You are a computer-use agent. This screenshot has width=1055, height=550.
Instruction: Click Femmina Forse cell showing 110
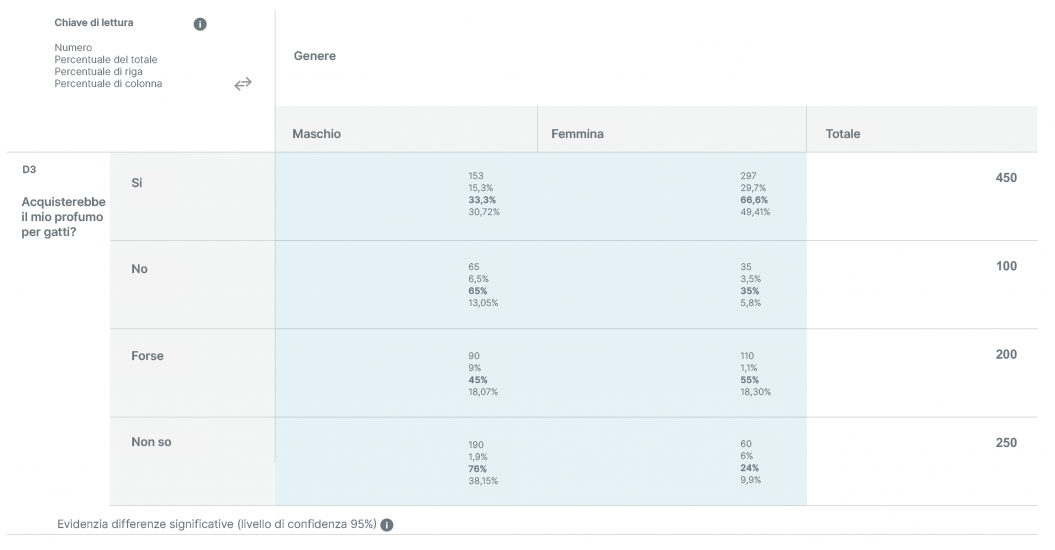pyautogui.click(x=672, y=373)
